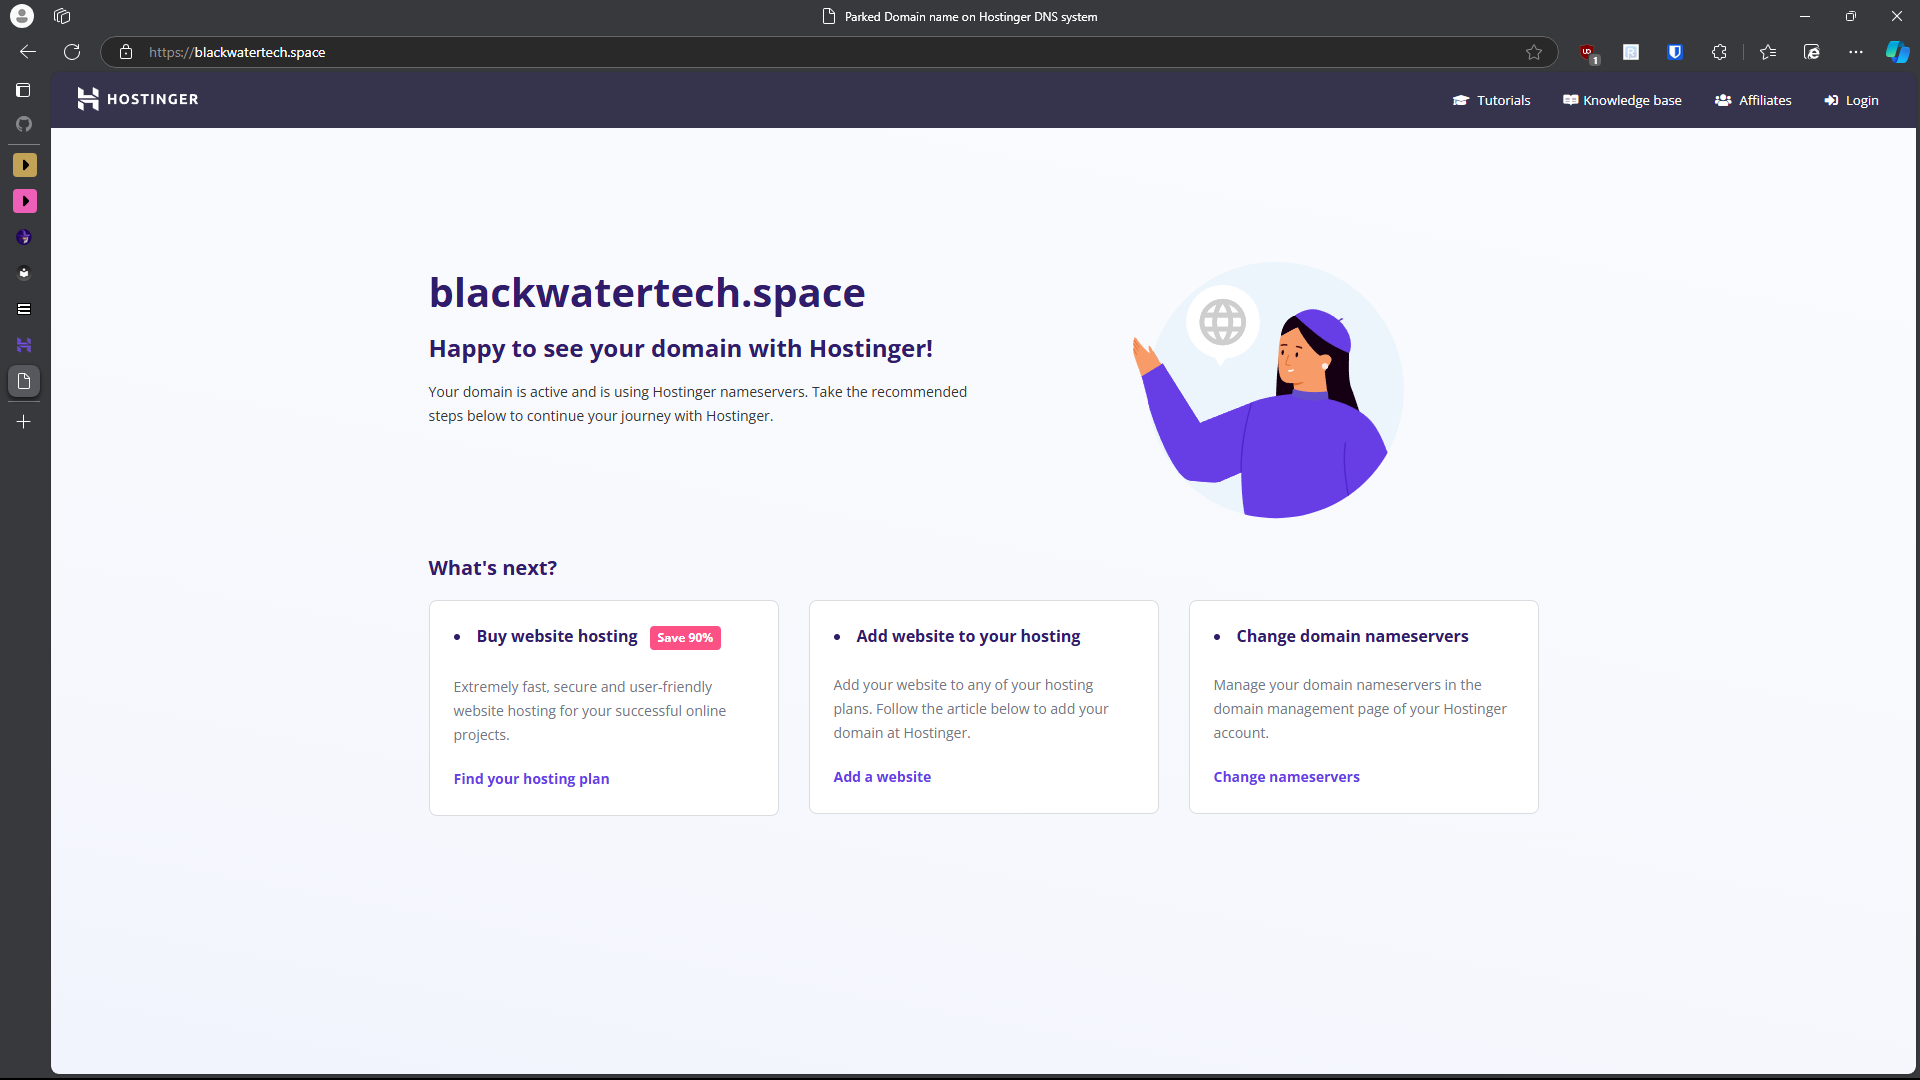Click the Bitwarden shield extension icon
This screenshot has width=1920, height=1080.
pyautogui.click(x=1675, y=52)
